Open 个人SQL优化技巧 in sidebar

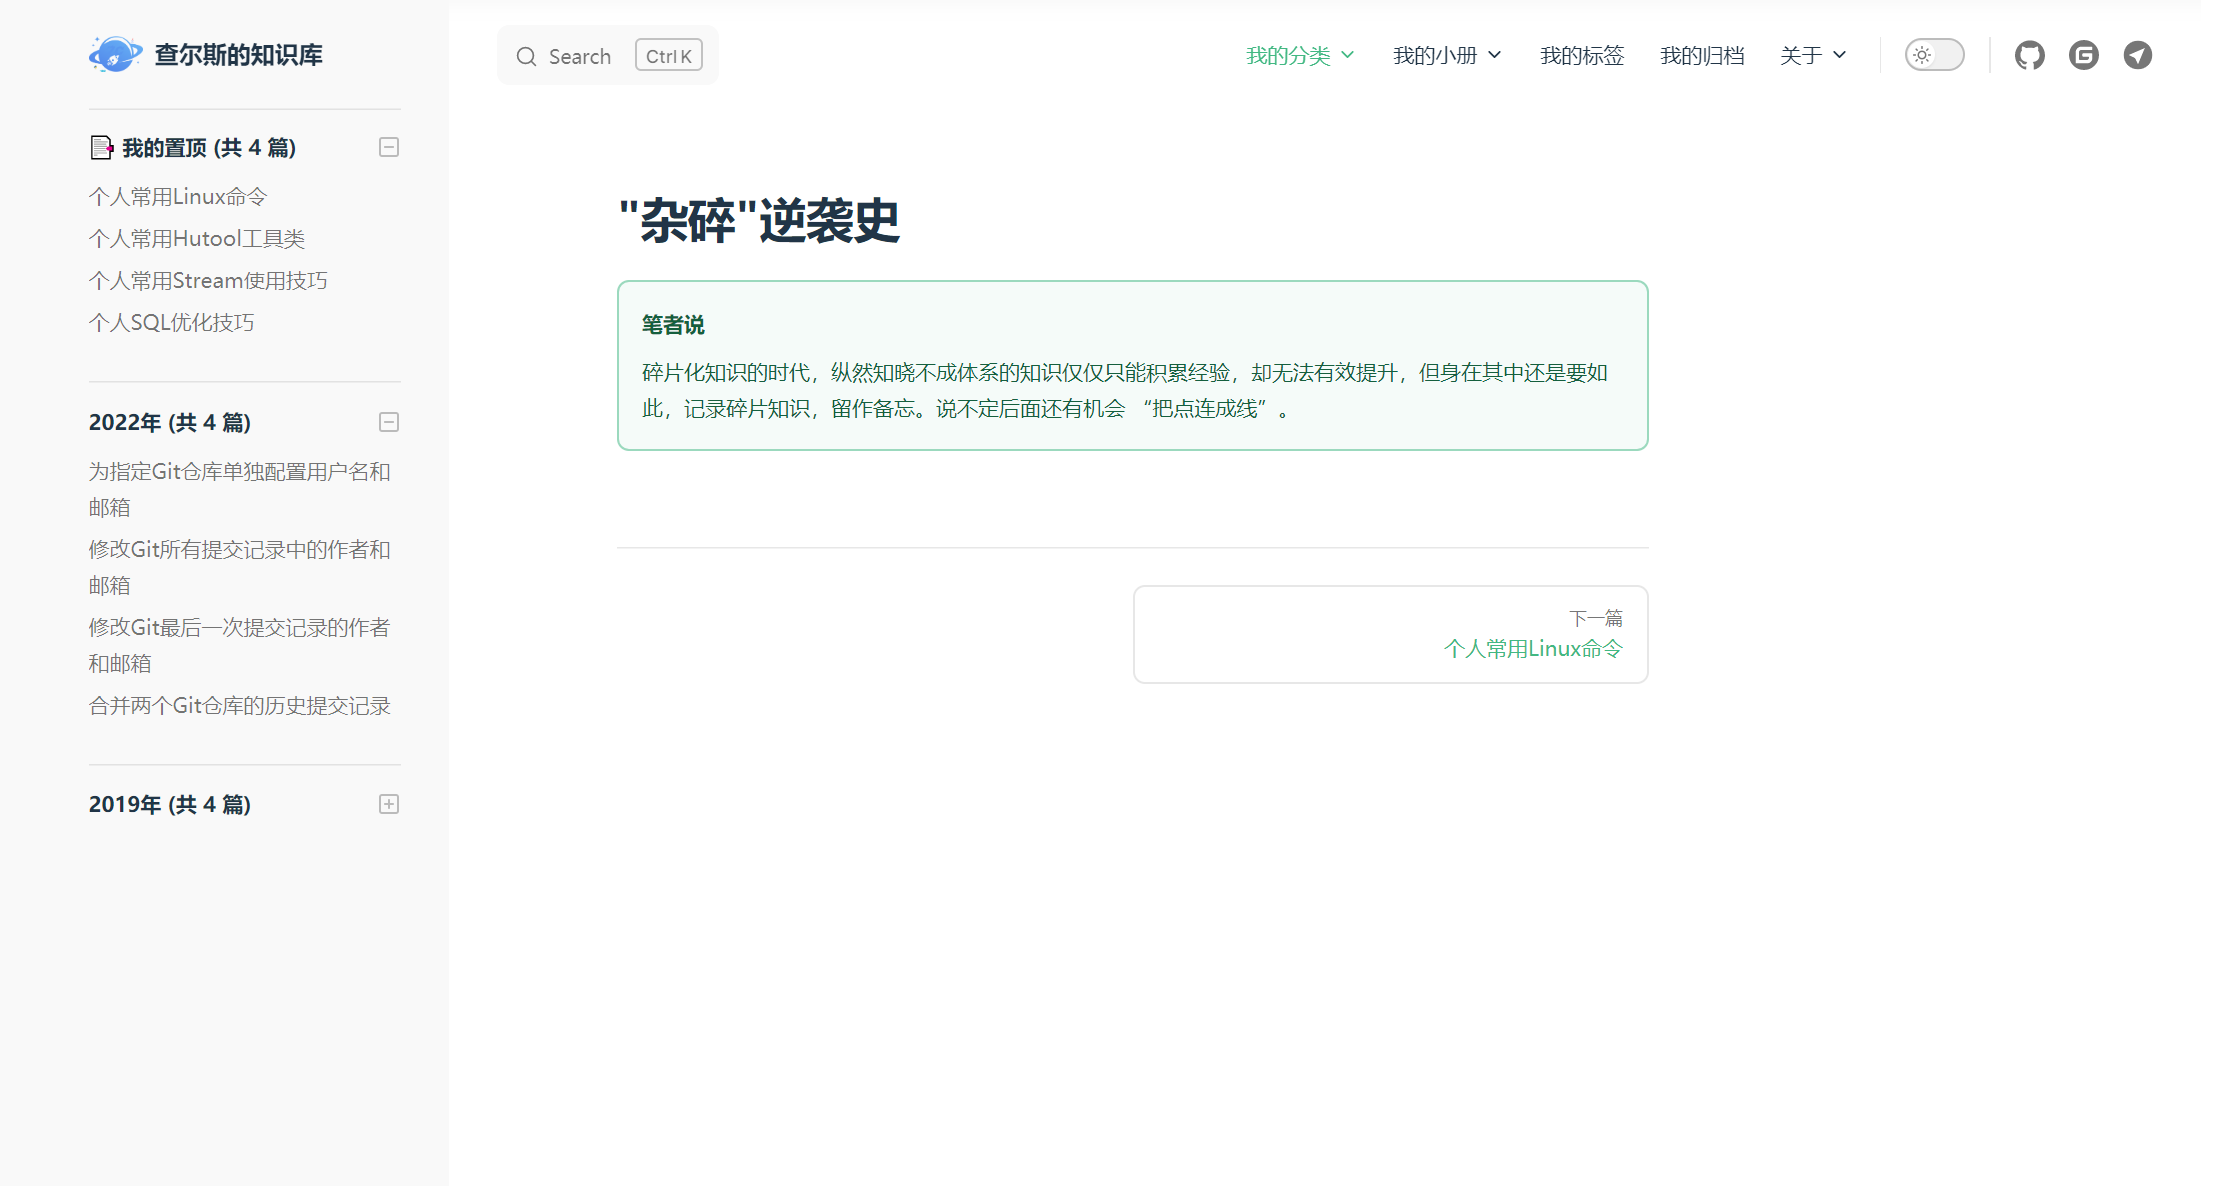(171, 322)
